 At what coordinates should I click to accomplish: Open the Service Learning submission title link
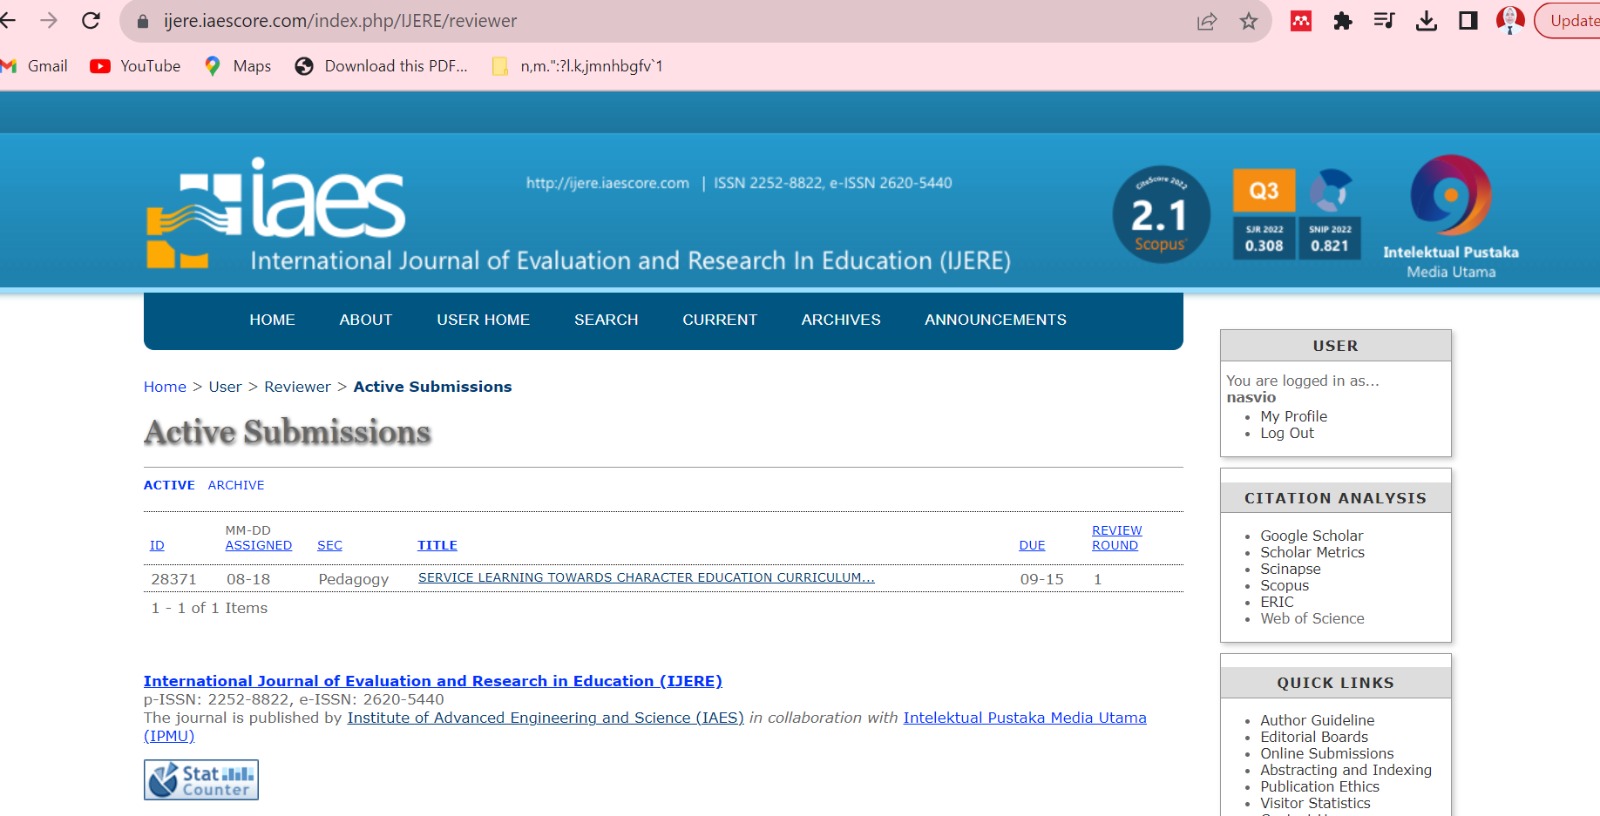coord(646,578)
